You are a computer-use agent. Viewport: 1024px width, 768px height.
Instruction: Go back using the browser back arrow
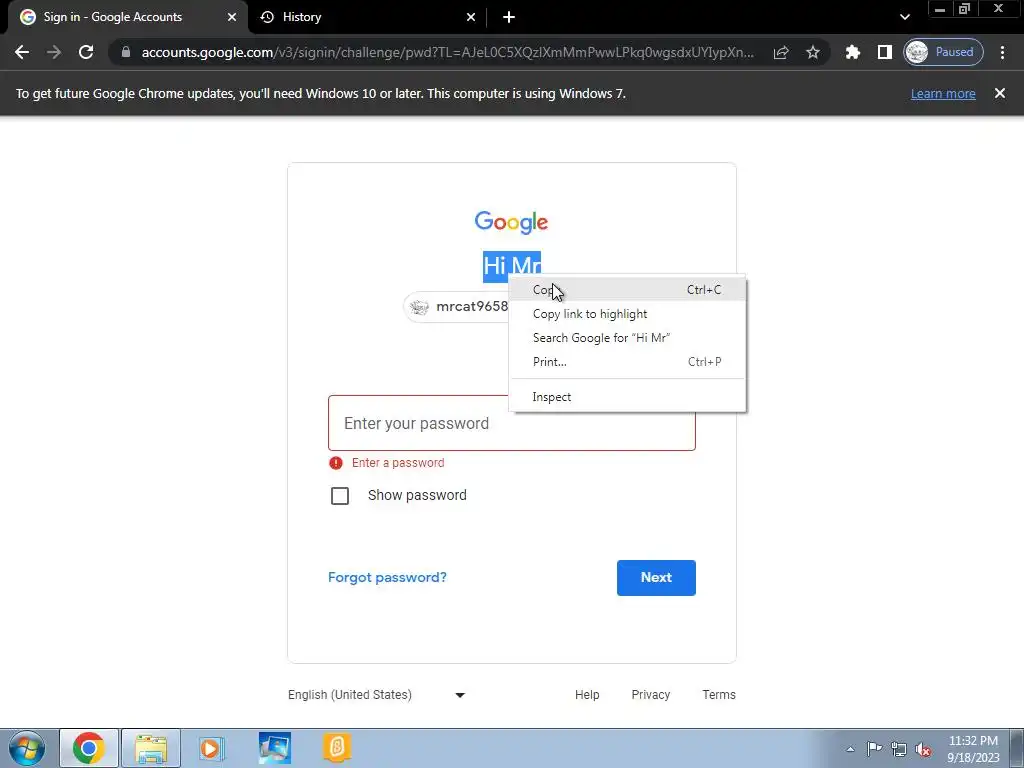tap(22, 52)
